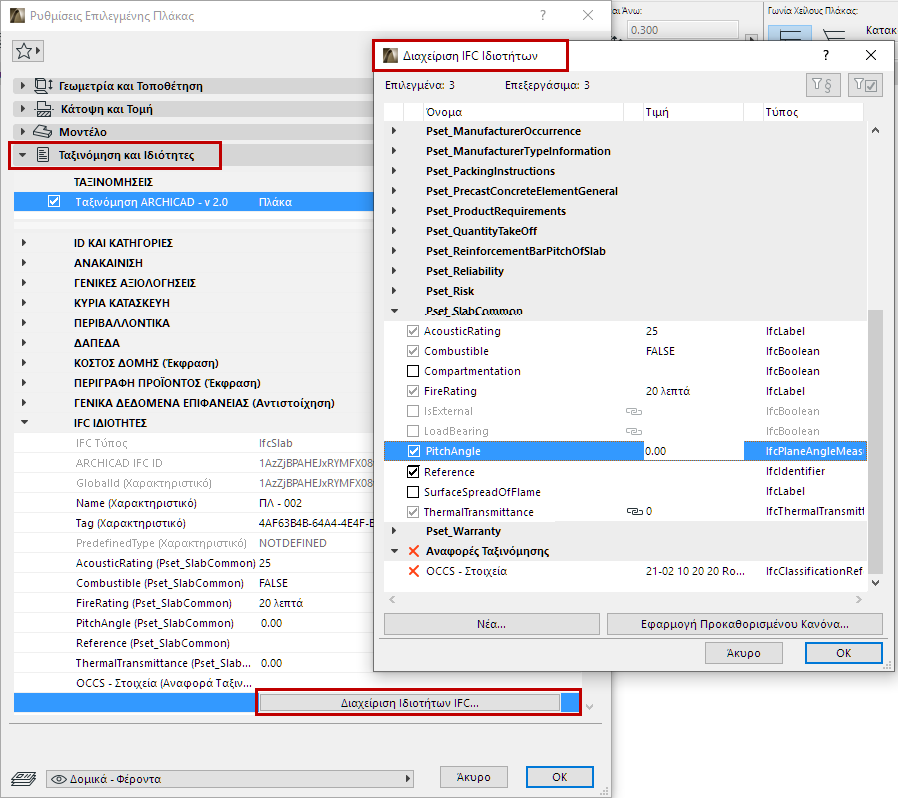
Task: Select the FireRating (Pset_SlabCommon) property row
Action: [194, 603]
